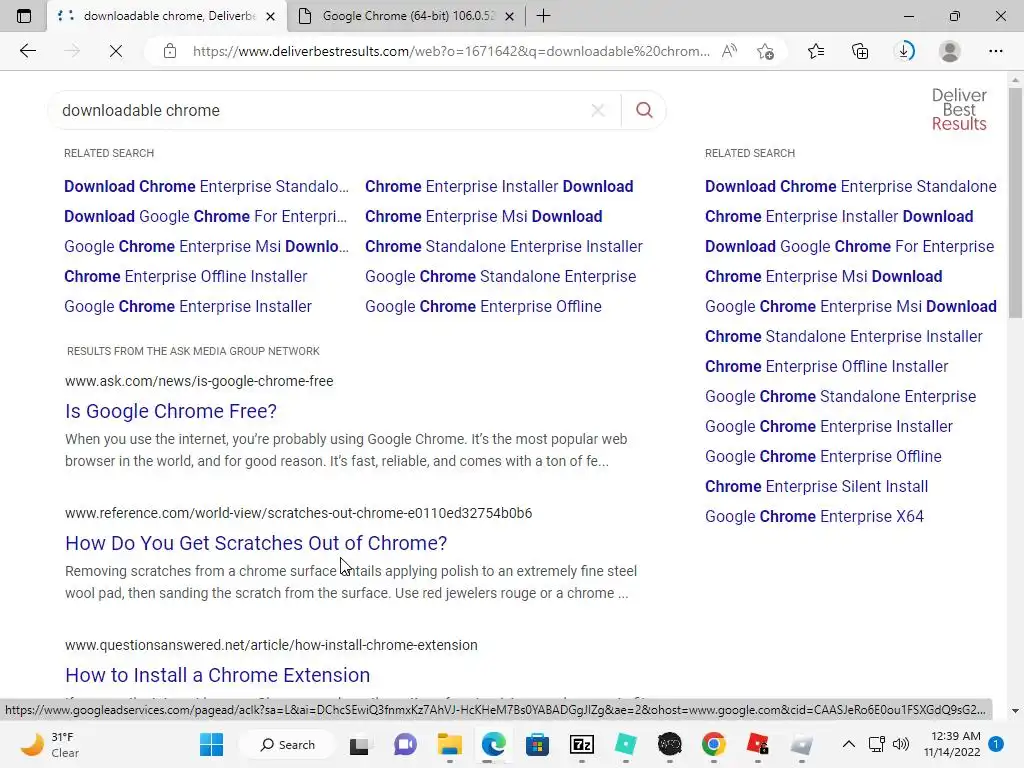Open Google Chrome Enterprise Offline in center column
The image size is (1024, 768).
click(483, 307)
